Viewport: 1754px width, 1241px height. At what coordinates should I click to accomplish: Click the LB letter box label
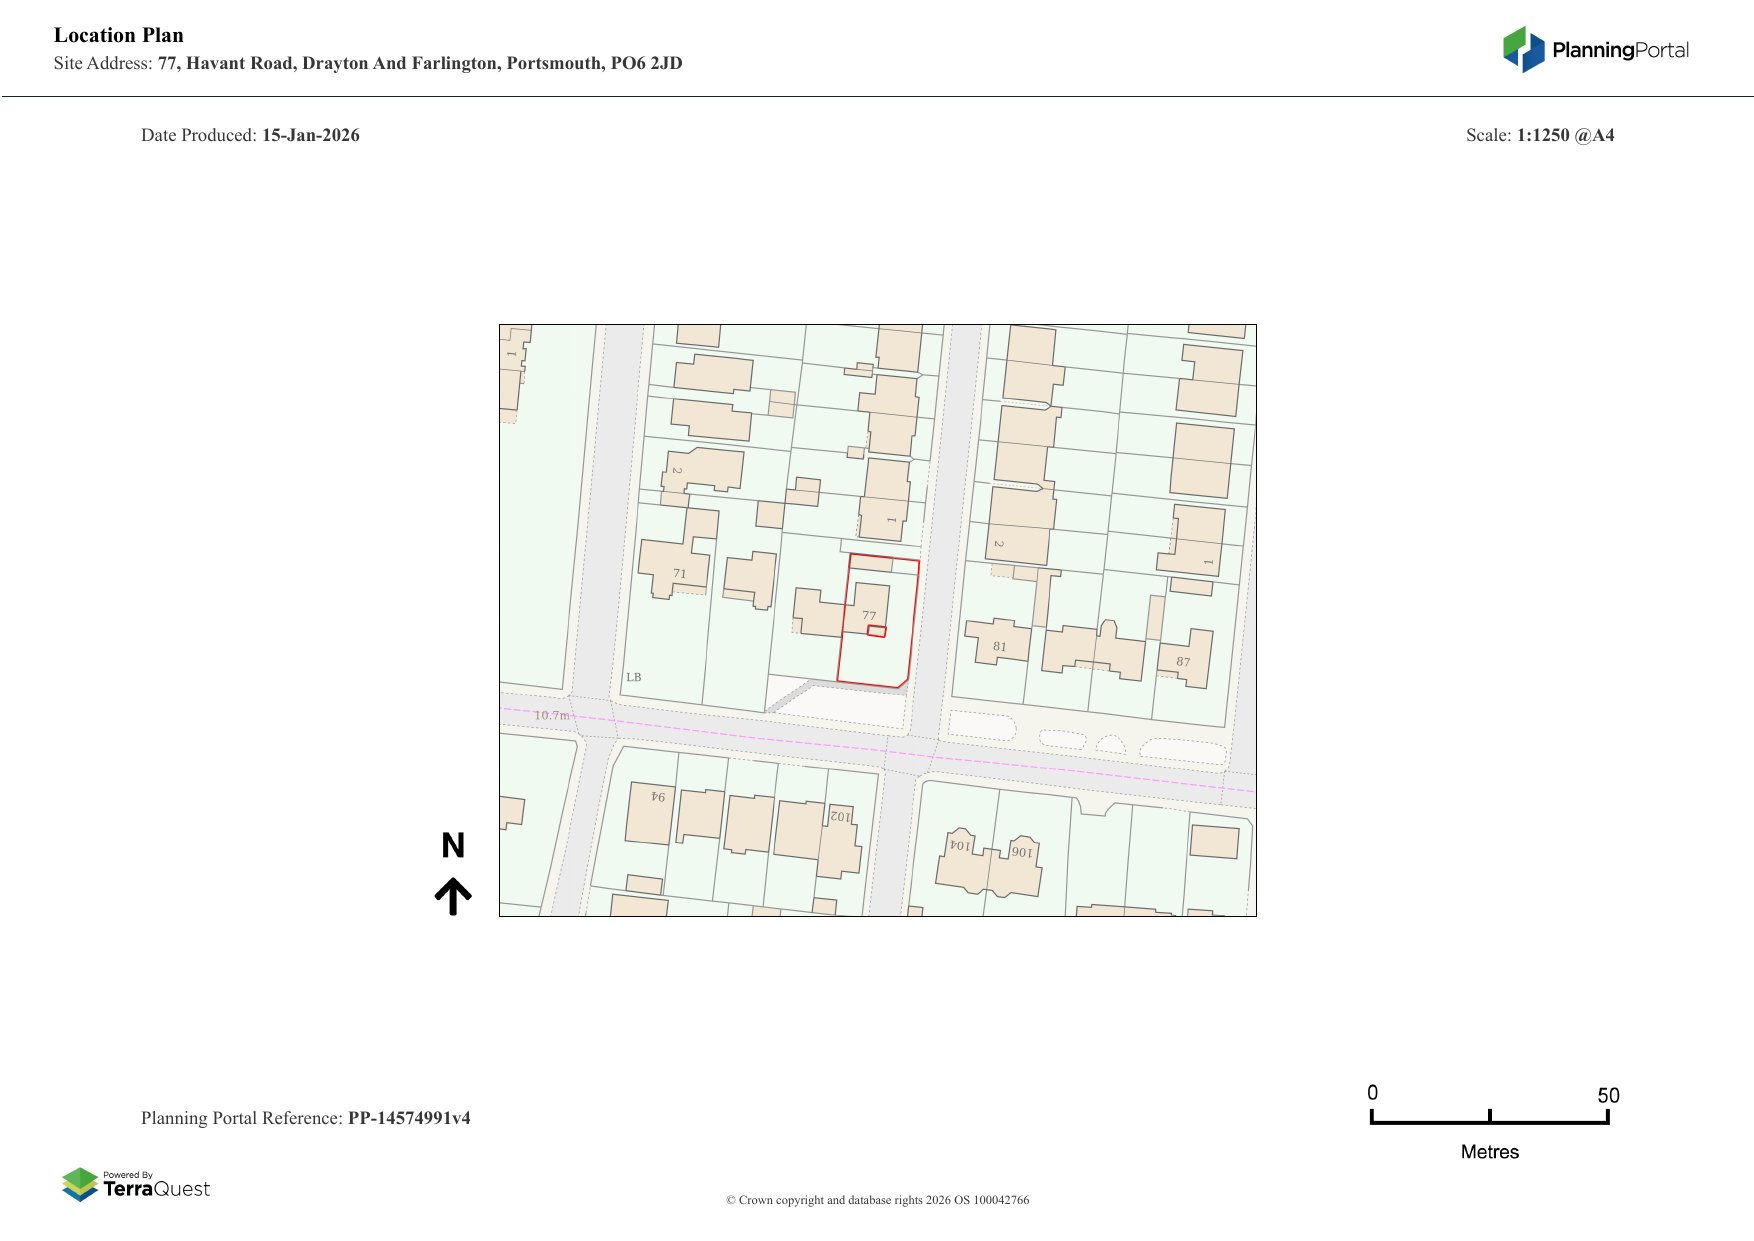point(633,677)
